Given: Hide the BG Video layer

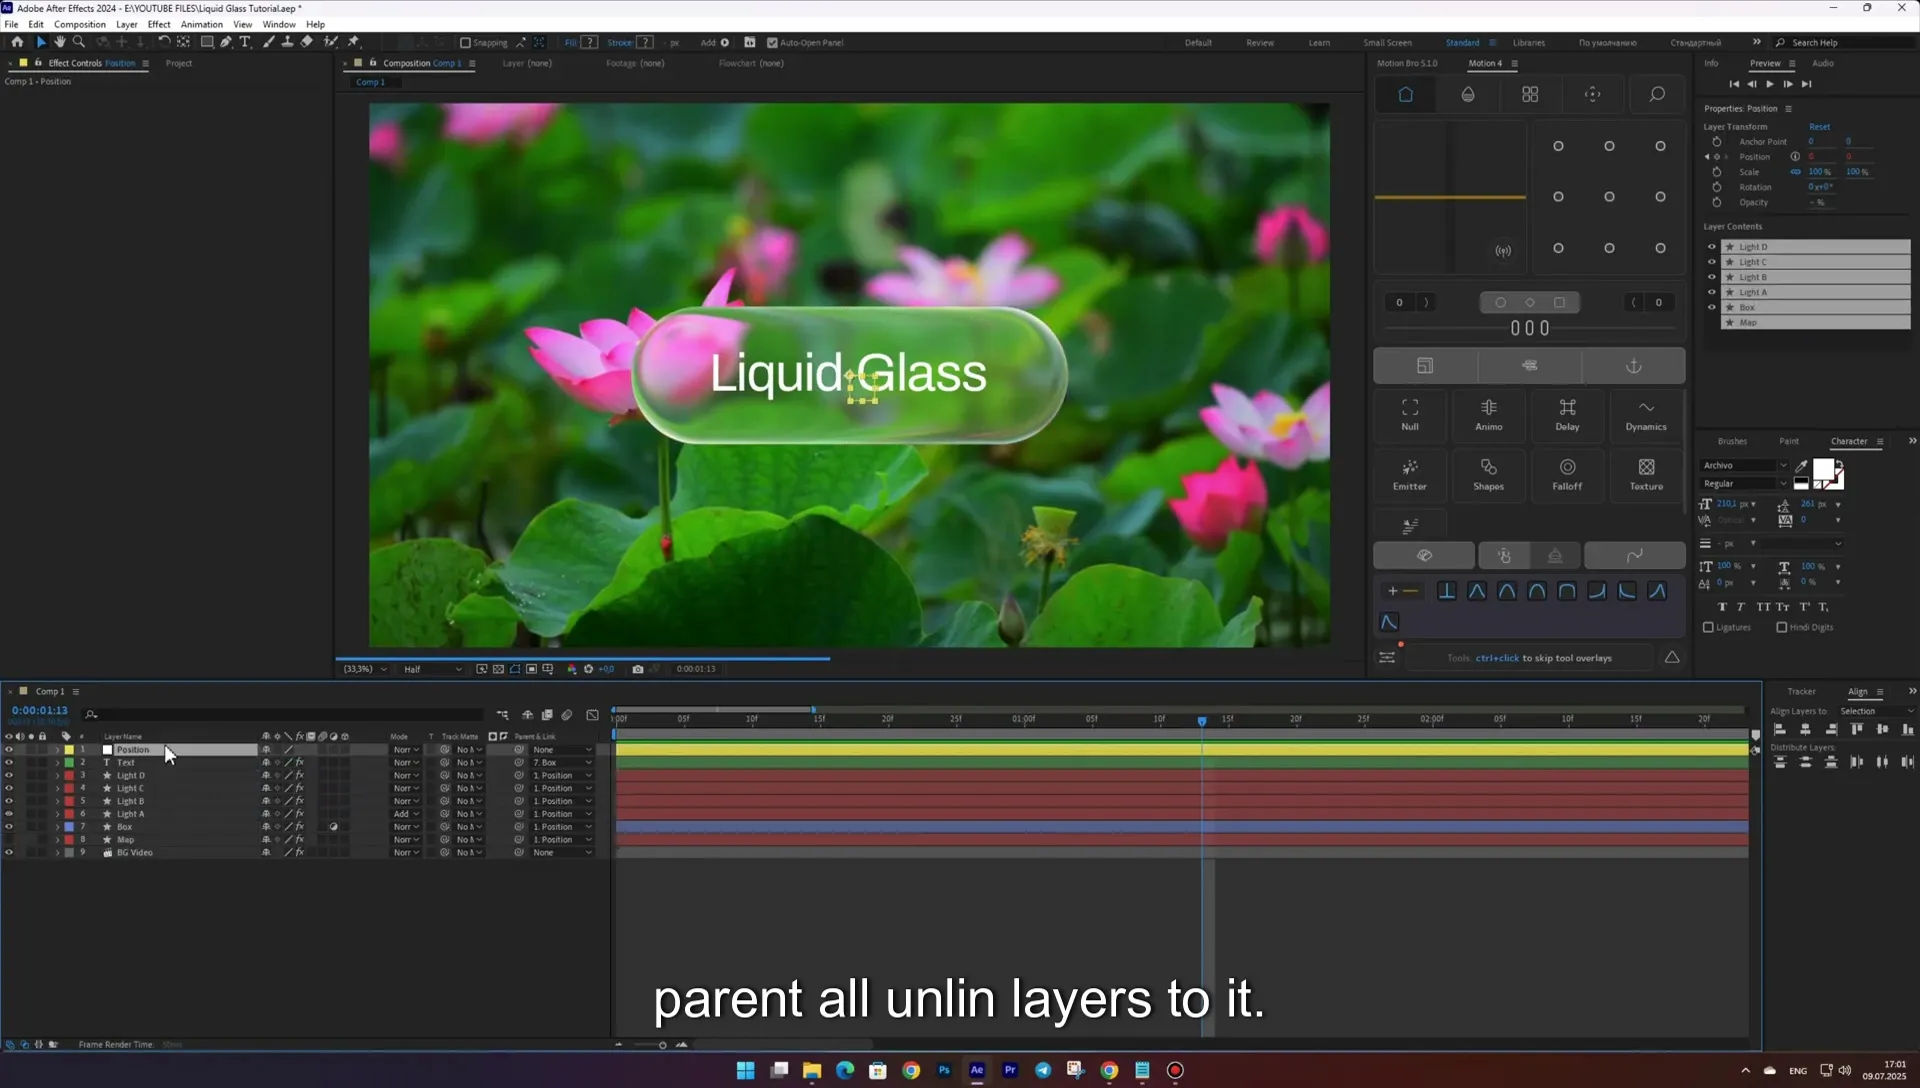Looking at the screenshot, I should pyautogui.click(x=9, y=853).
